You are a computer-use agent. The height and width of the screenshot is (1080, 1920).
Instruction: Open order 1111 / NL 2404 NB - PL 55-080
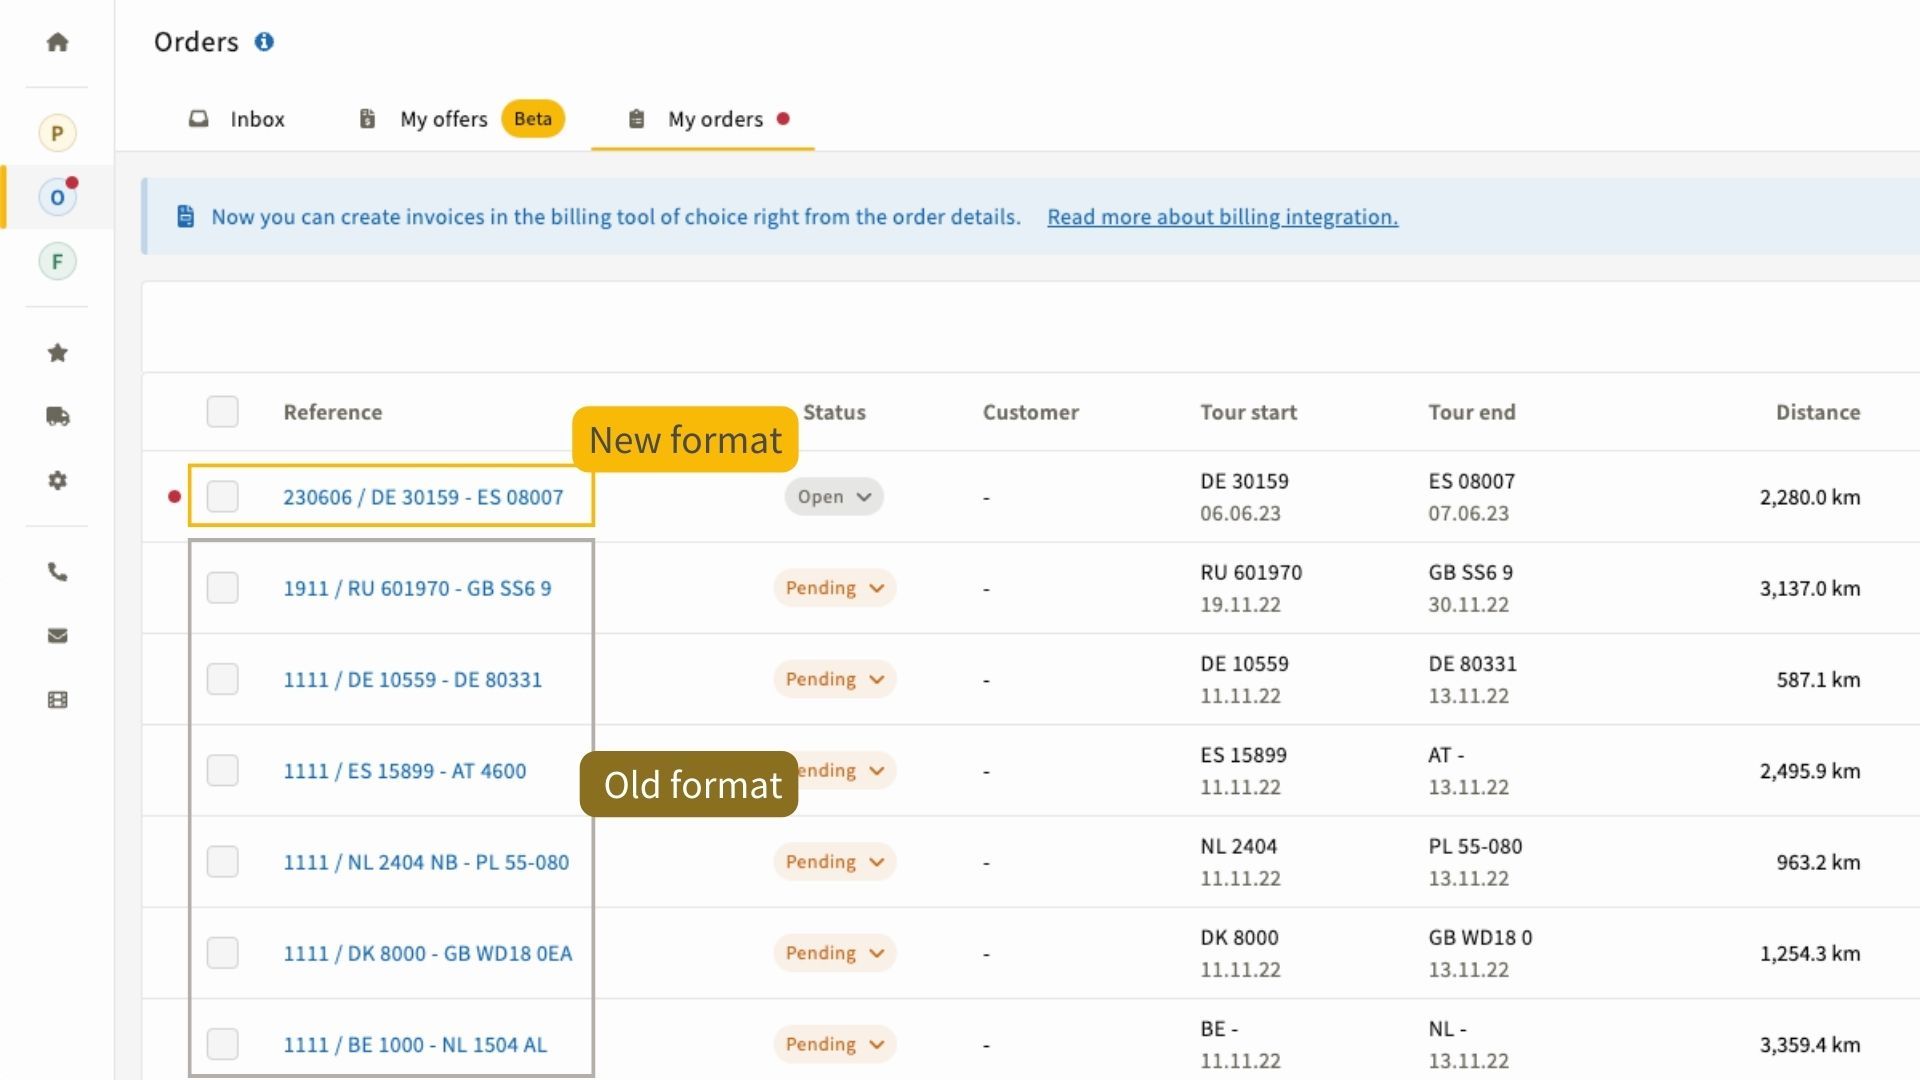pyautogui.click(x=426, y=862)
